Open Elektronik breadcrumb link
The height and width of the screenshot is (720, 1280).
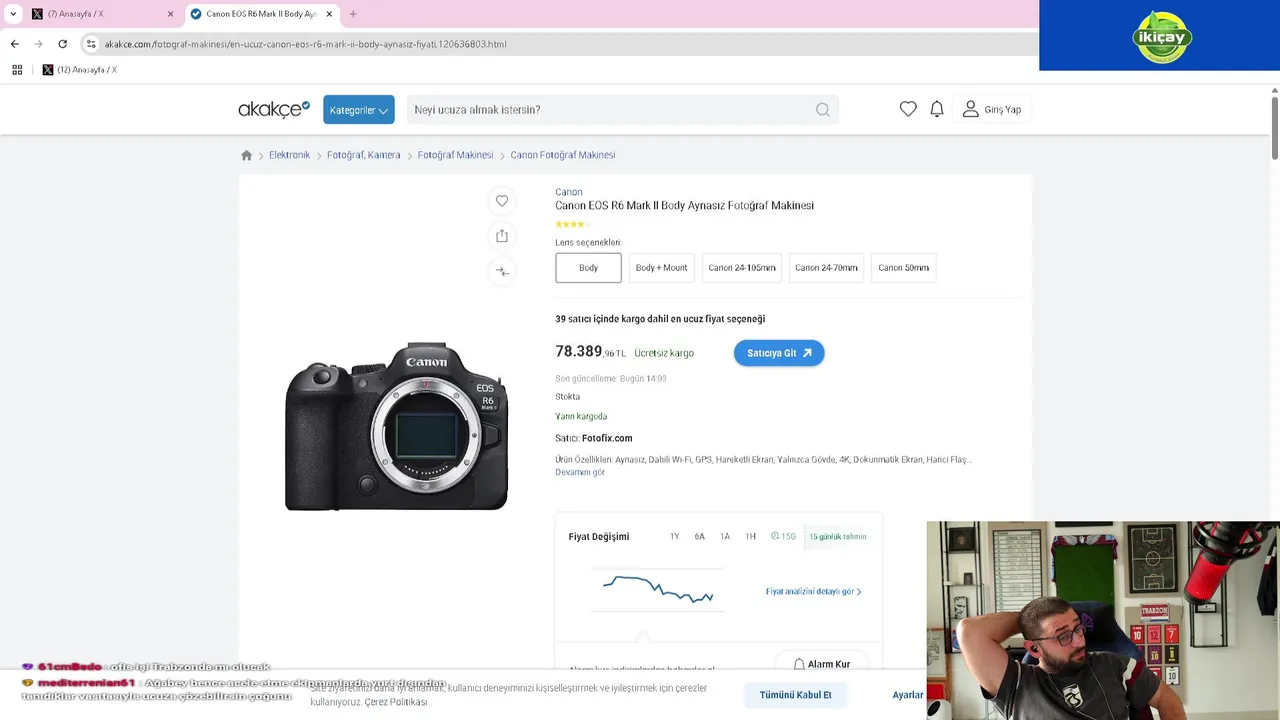(289, 155)
